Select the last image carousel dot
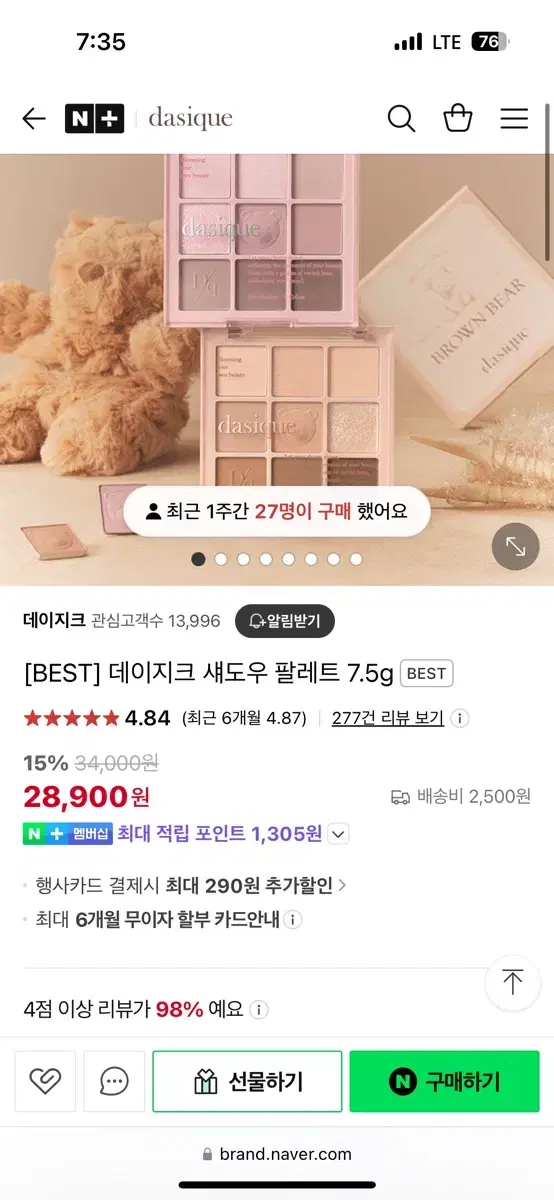 pyautogui.click(x=356, y=559)
